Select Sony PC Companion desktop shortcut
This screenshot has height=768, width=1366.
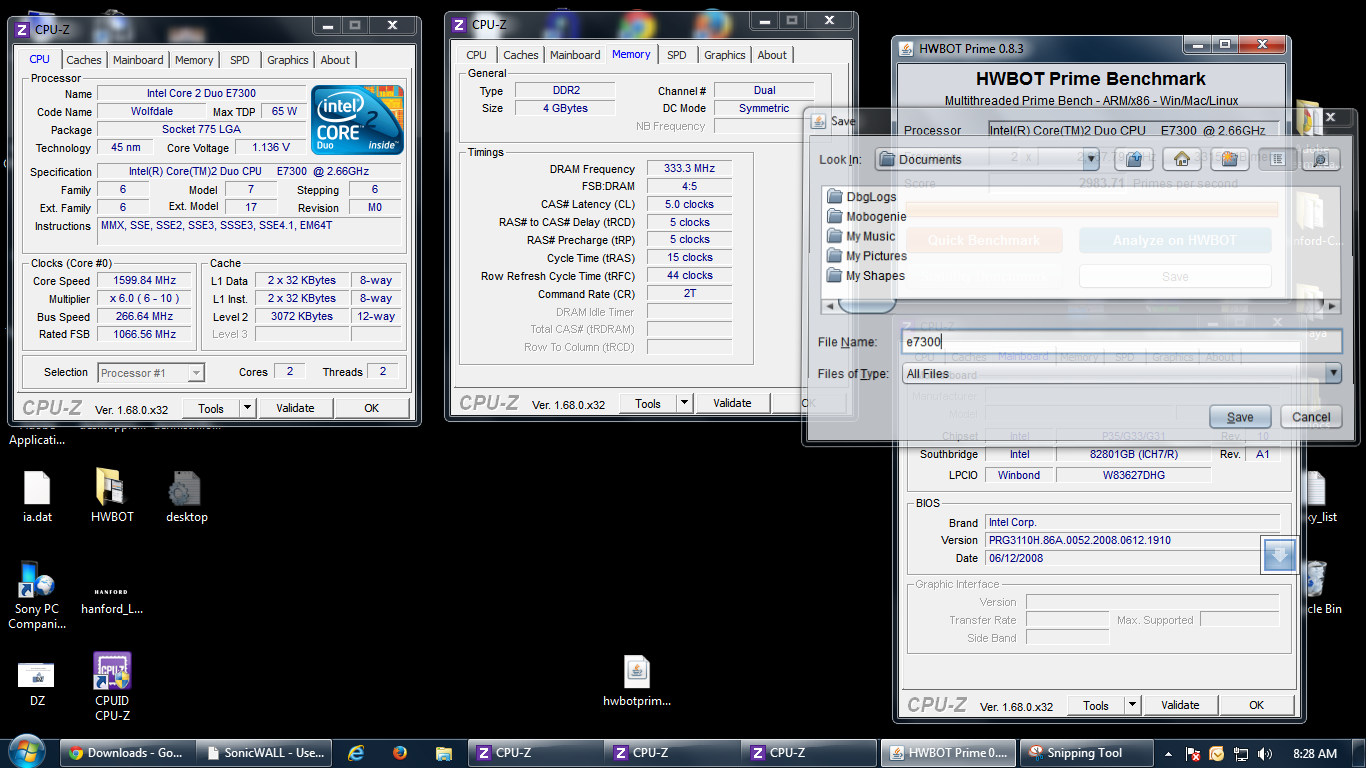tap(37, 596)
